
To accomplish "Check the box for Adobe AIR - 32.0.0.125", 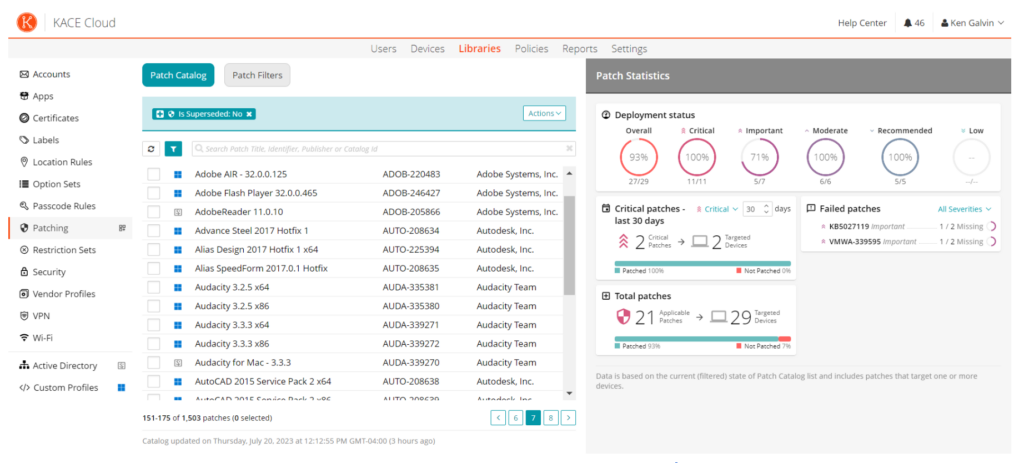I will pos(153,174).
